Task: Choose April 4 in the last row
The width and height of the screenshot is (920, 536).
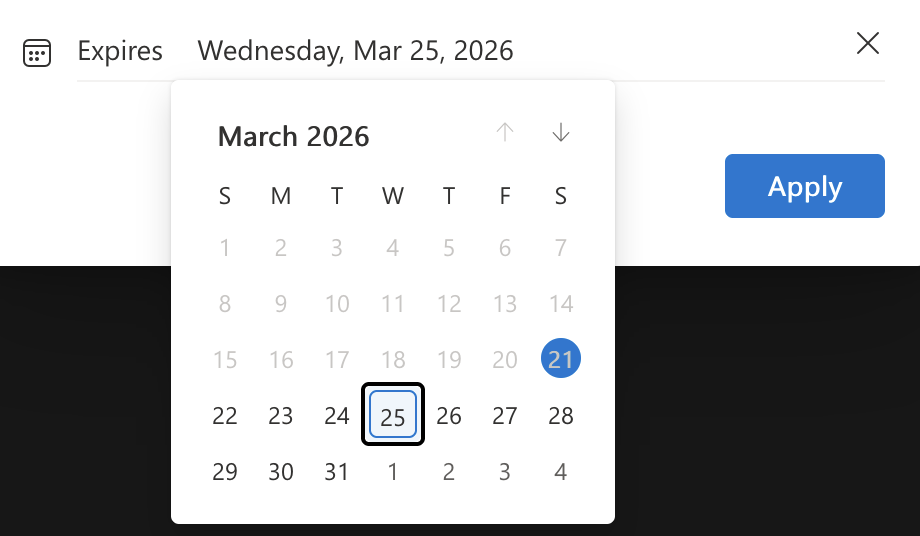Action: pos(561,471)
